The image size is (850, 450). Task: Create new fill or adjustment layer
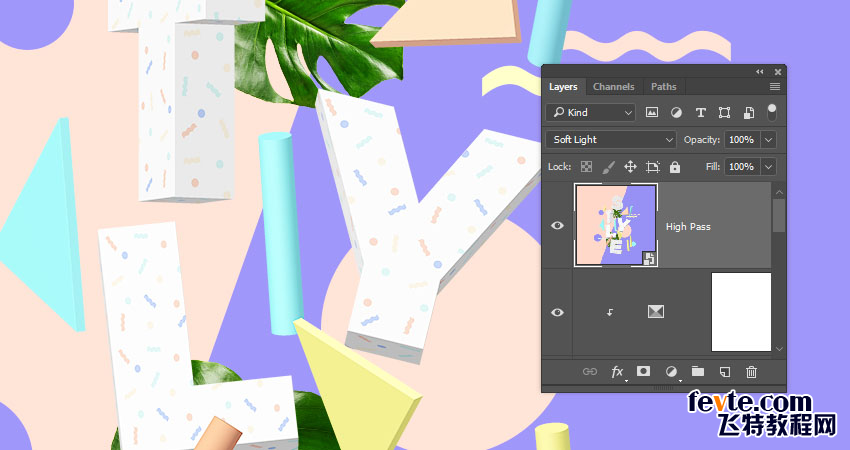(671, 372)
